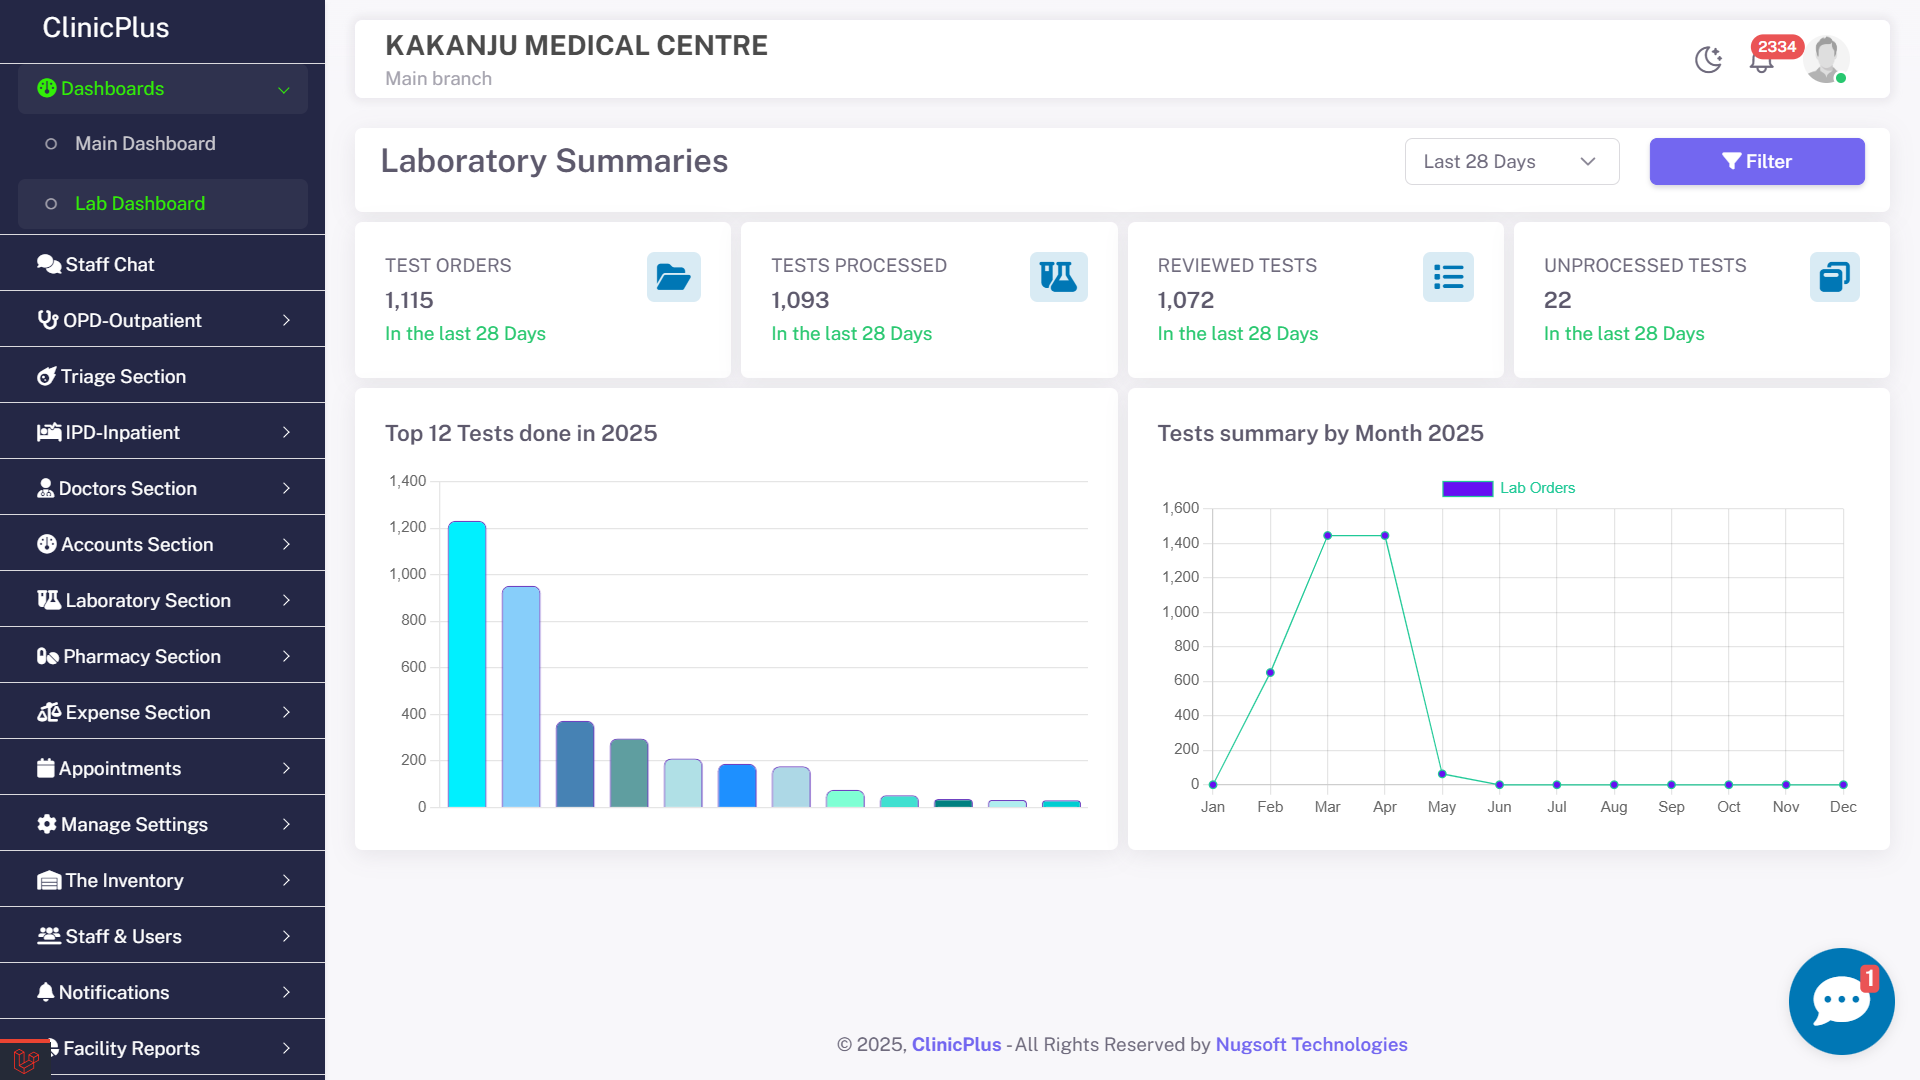Open notifications bell with 2334 badge

(x=1761, y=62)
